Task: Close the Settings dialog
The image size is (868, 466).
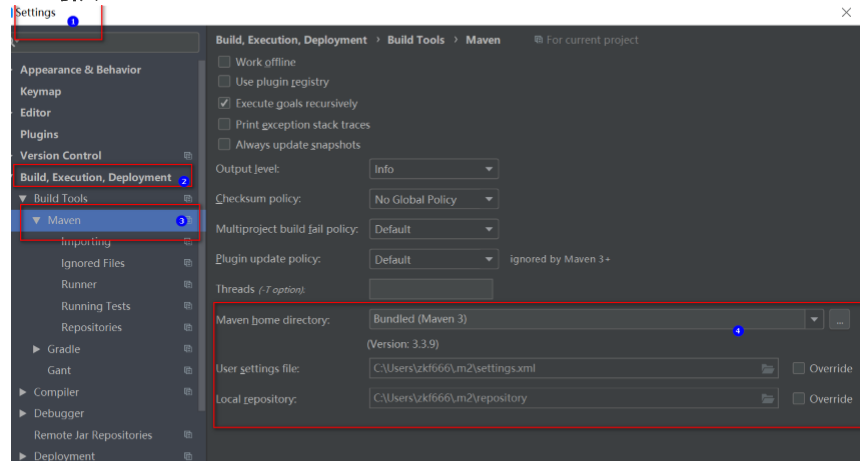Action: point(846,12)
